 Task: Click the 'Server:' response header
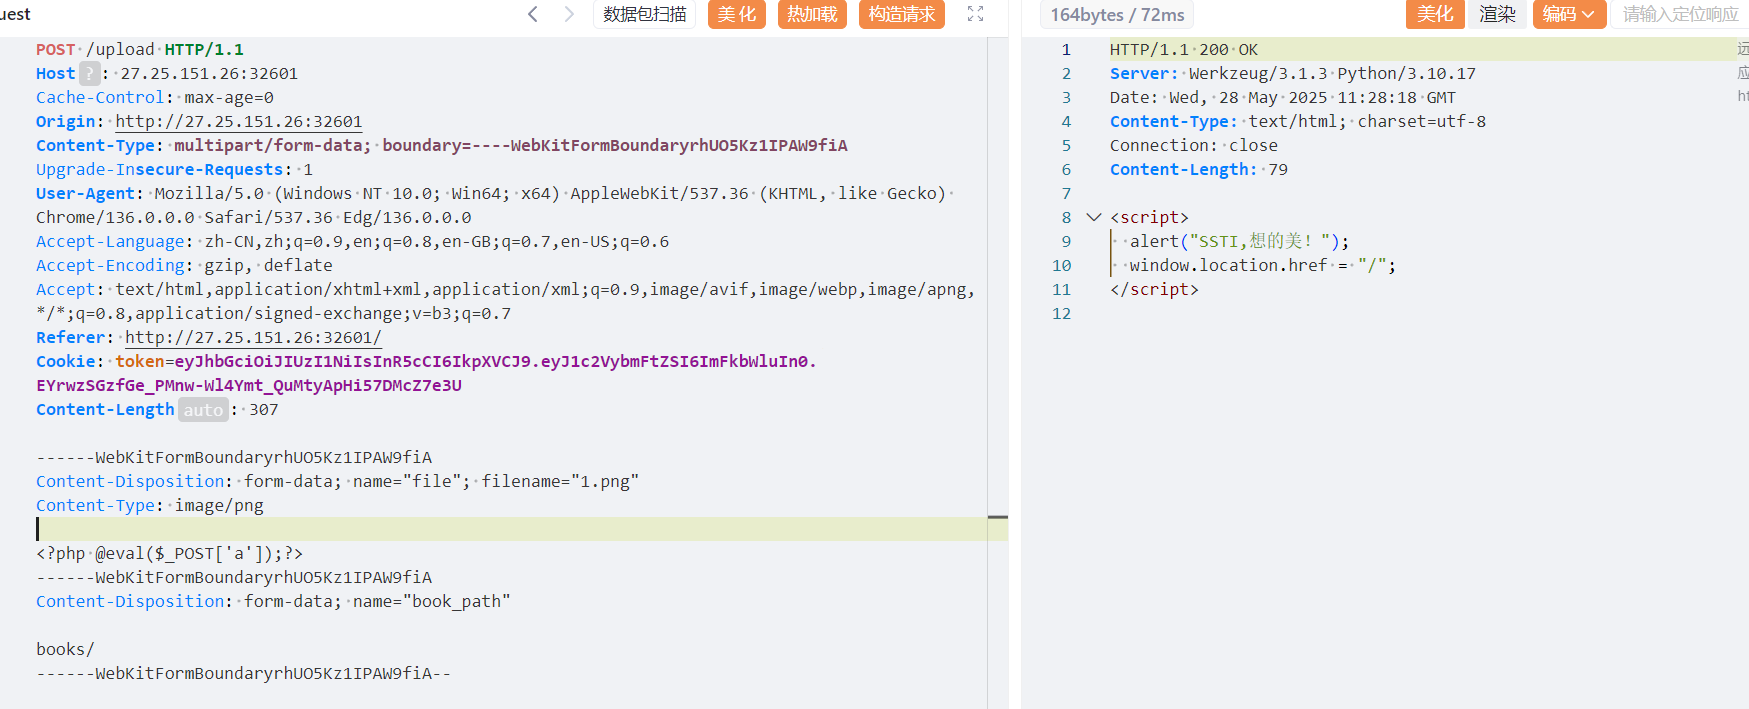(1144, 73)
